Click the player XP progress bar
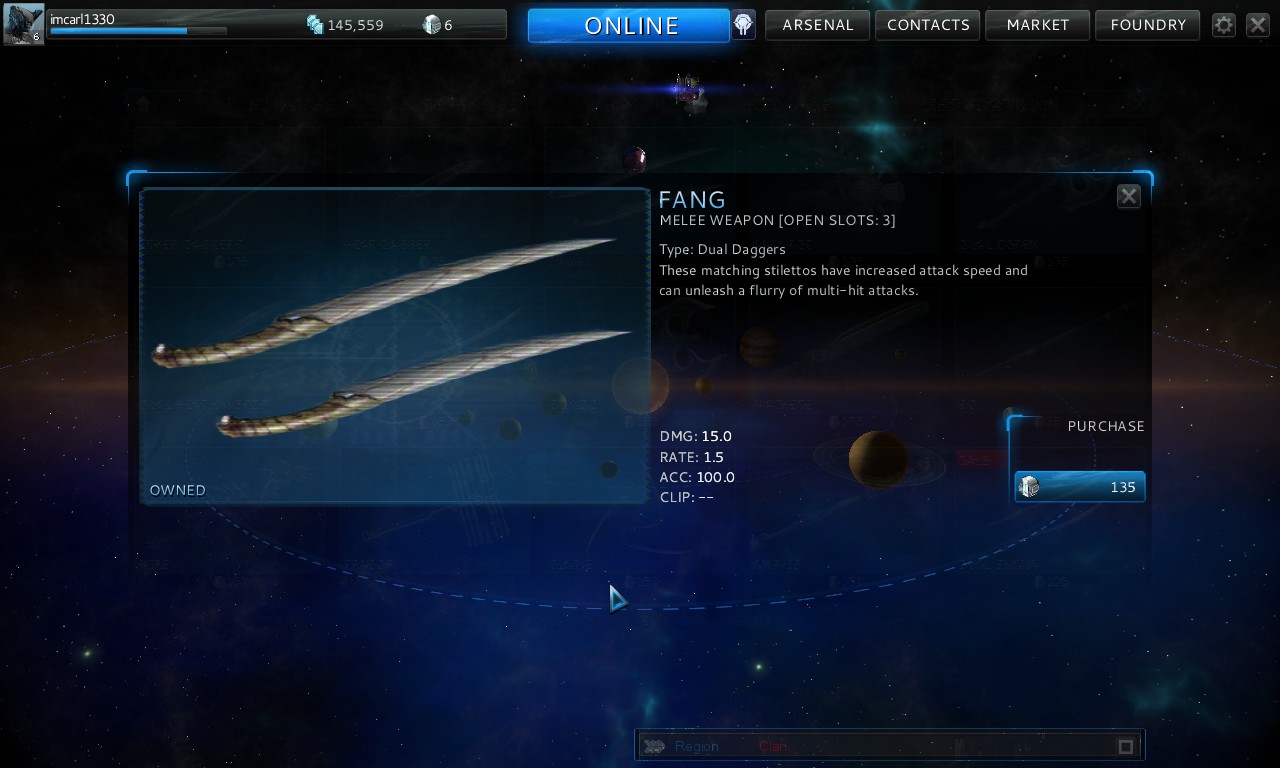The image size is (1280, 768). [138, 31]
